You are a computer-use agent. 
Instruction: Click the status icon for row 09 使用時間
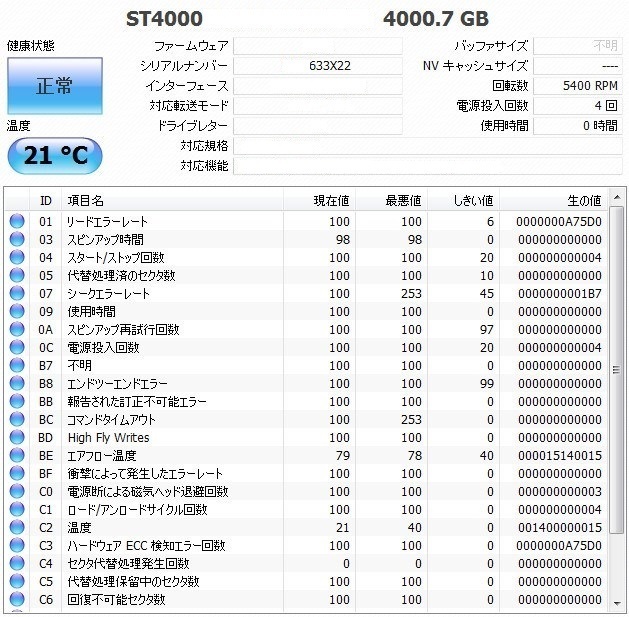pyautogui.click(x=17, y=311)
